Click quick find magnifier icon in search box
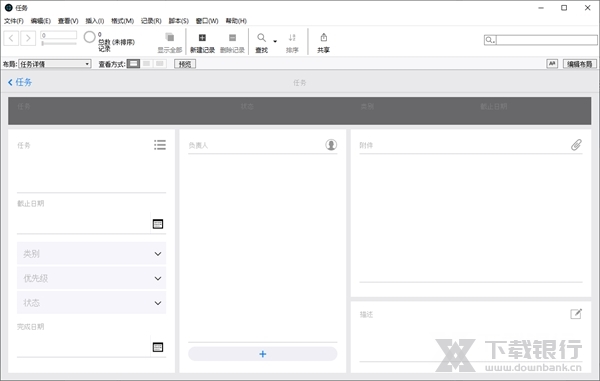600x381 pixels. point(490,40)
